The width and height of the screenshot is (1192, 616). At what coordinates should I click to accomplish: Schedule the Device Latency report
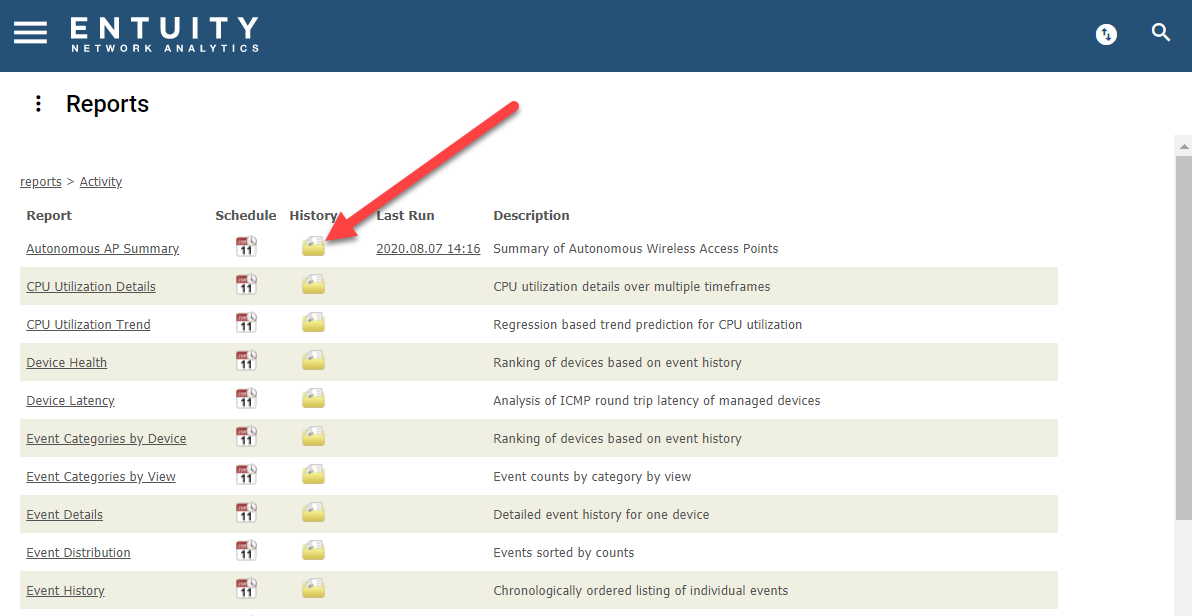pos(246,398)
